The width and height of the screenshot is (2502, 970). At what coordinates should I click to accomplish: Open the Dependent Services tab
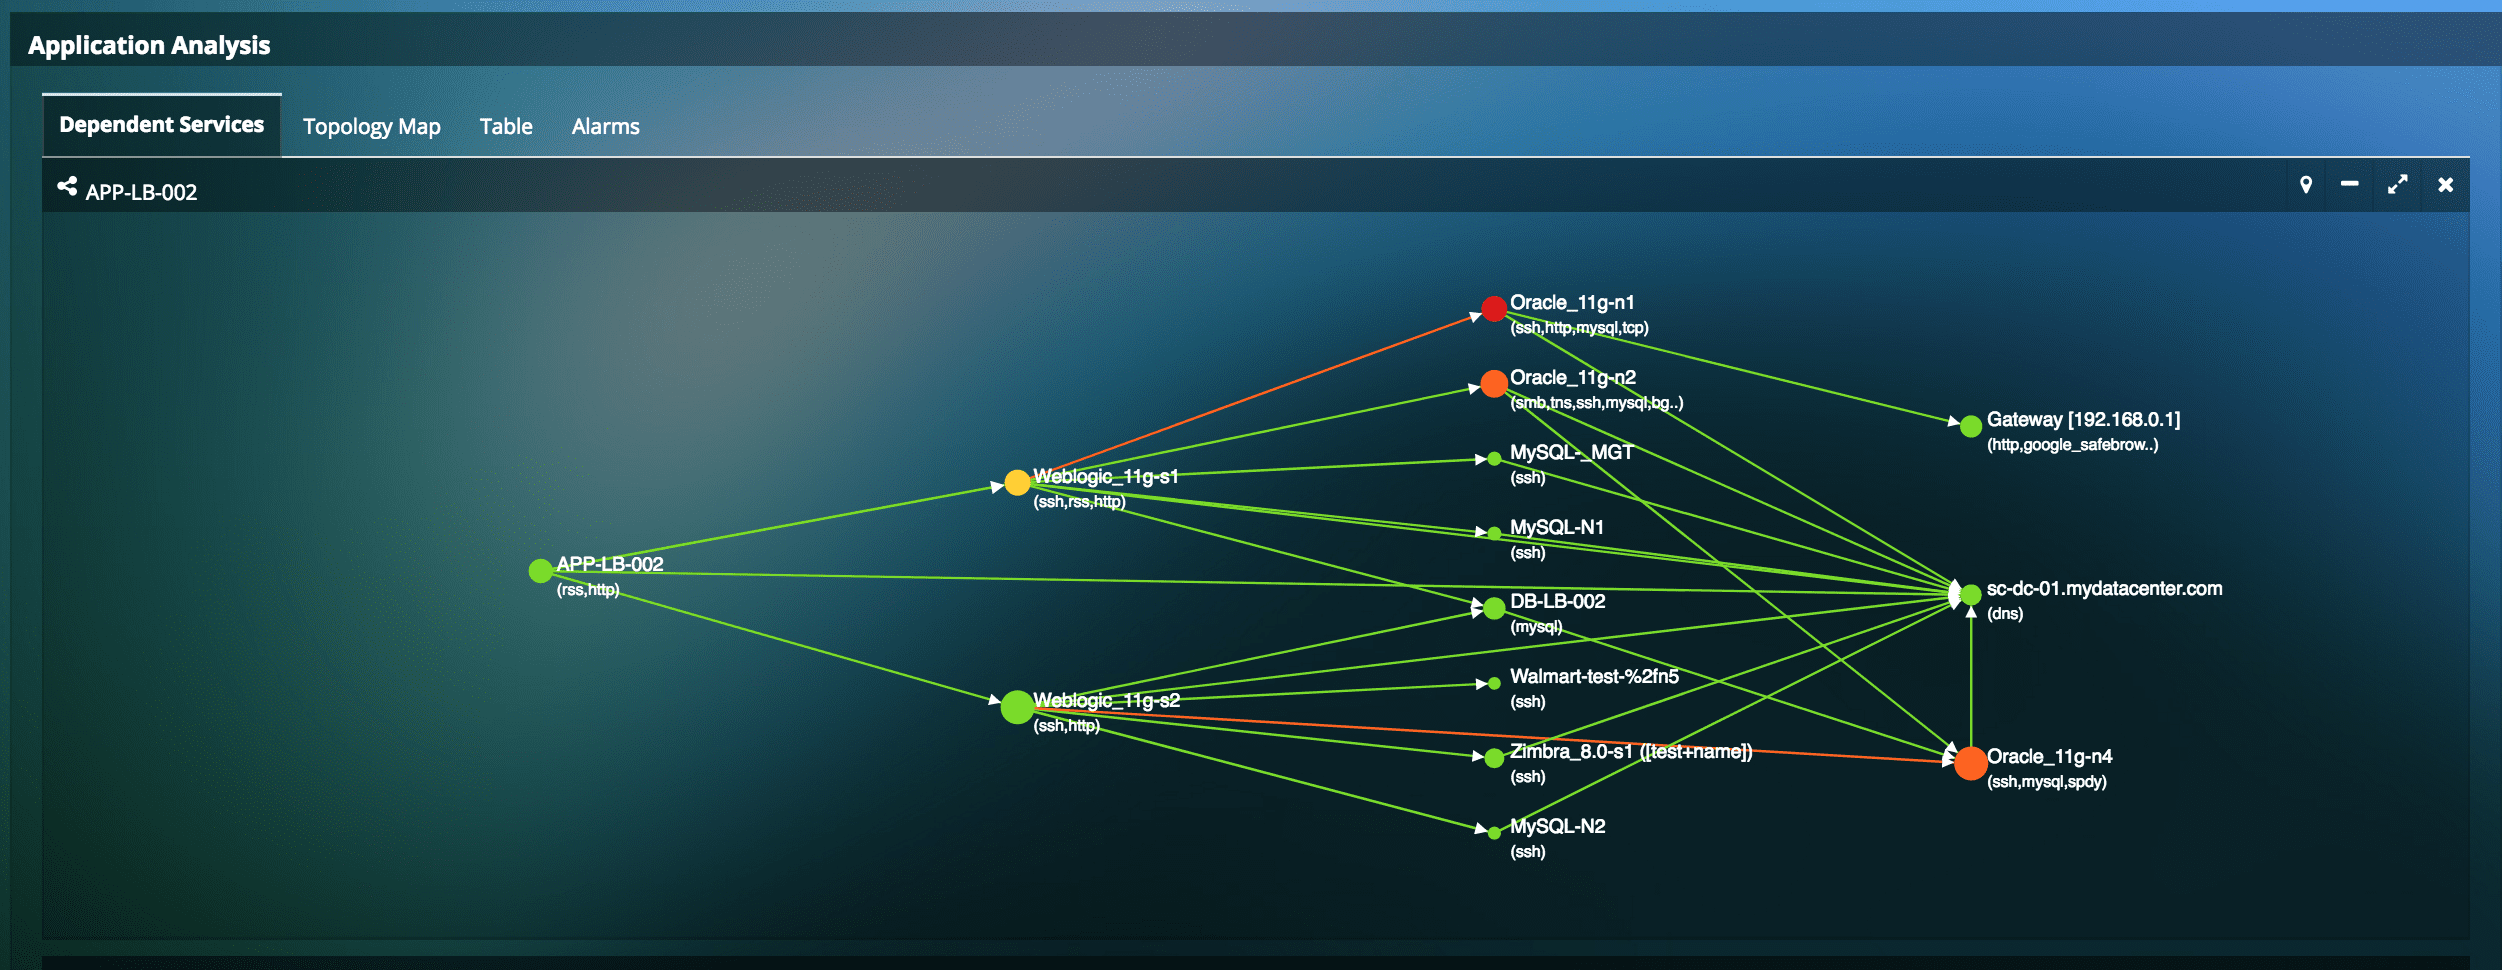pyautogui.click(x=161, y=125)
